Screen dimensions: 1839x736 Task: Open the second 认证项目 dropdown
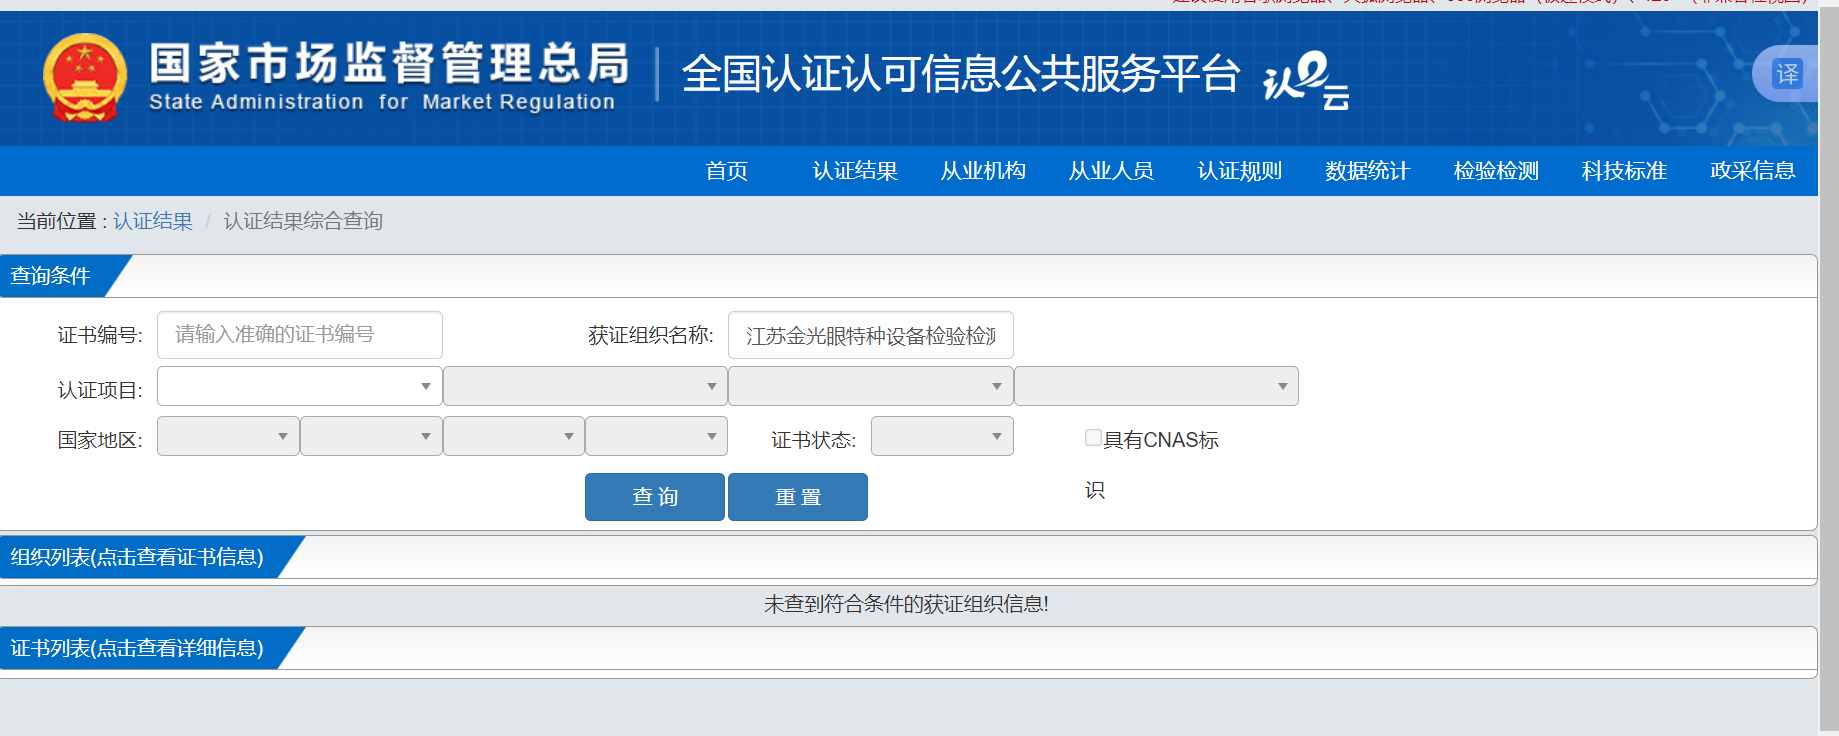(585, 386)
